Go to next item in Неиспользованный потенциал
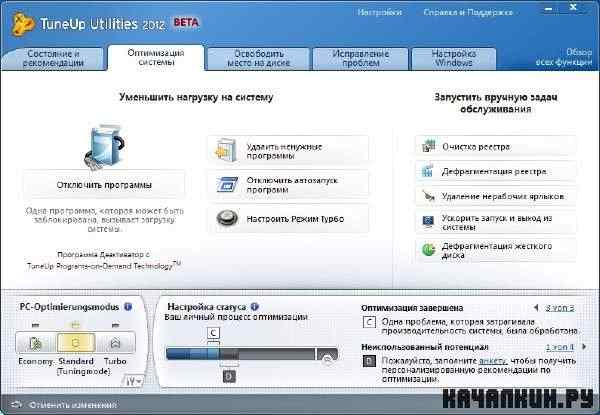600x415 pixels. (584, 347)
